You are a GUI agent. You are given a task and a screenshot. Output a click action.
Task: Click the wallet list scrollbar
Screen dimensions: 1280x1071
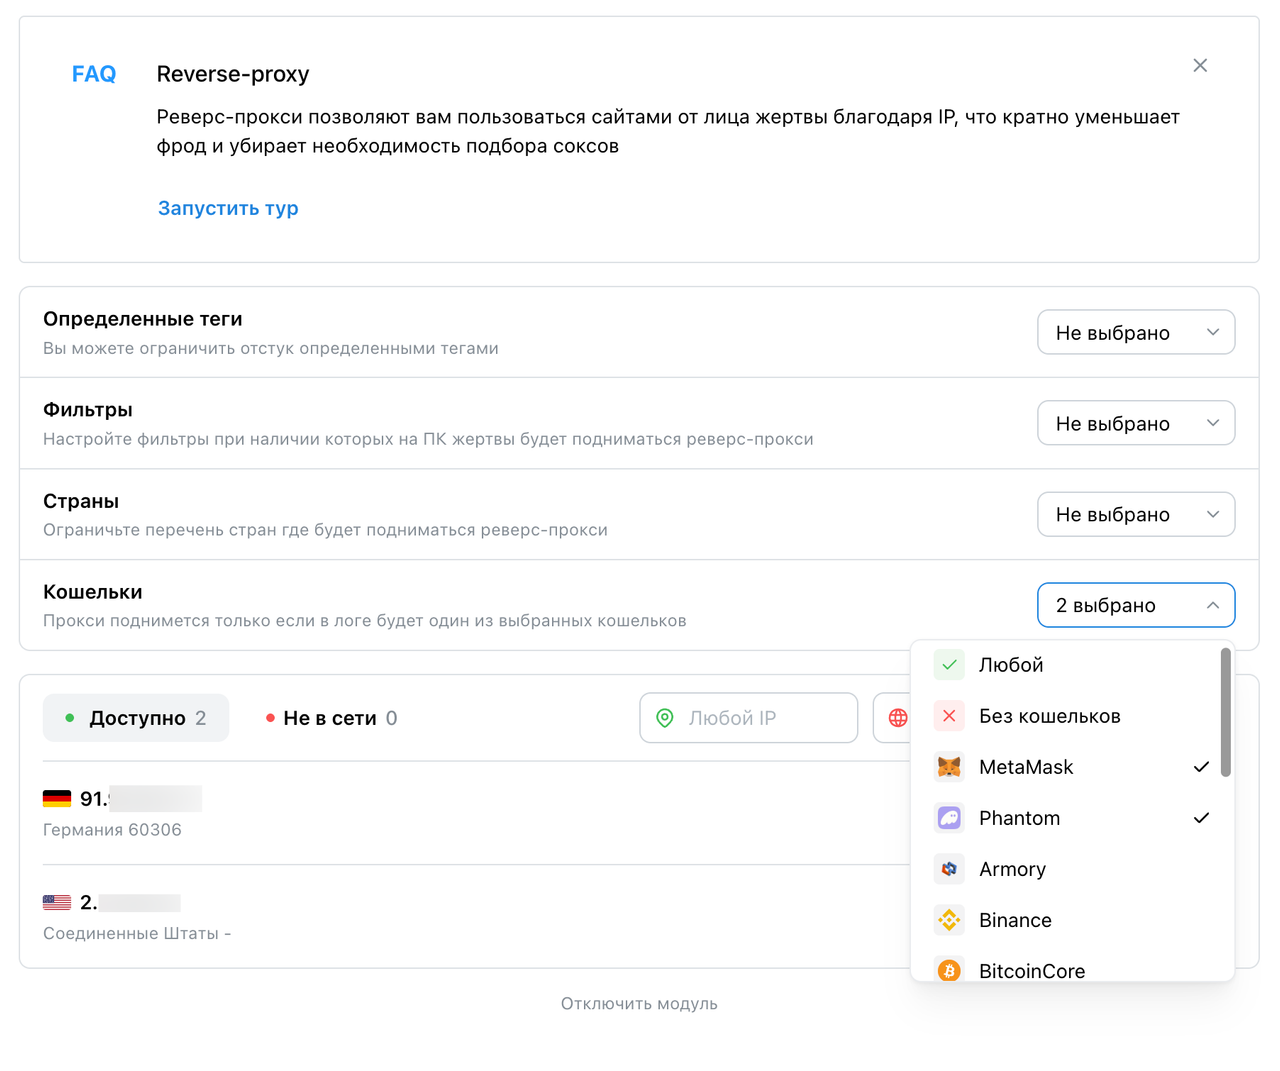click(x=1226, y=712)
